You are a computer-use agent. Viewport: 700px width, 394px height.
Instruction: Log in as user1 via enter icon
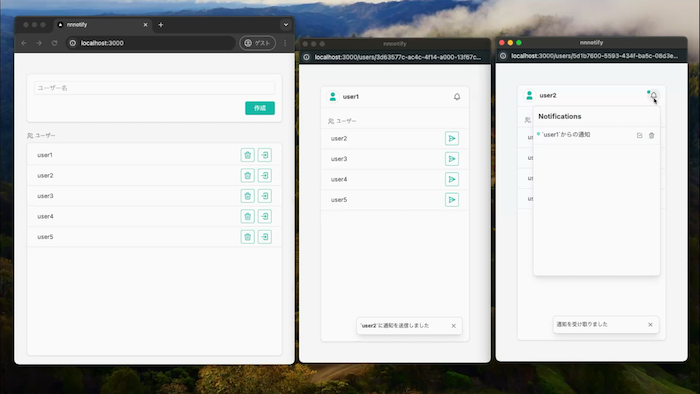coord(265,155)
